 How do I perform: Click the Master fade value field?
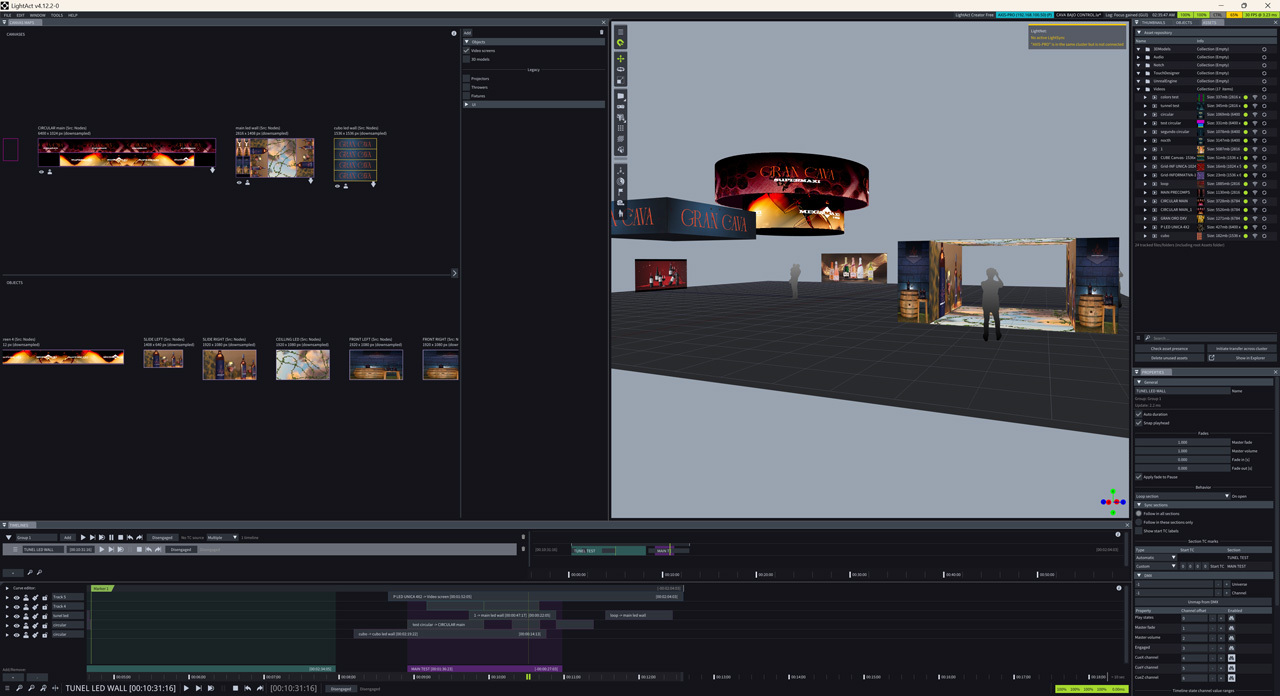tap(1182, 442)
